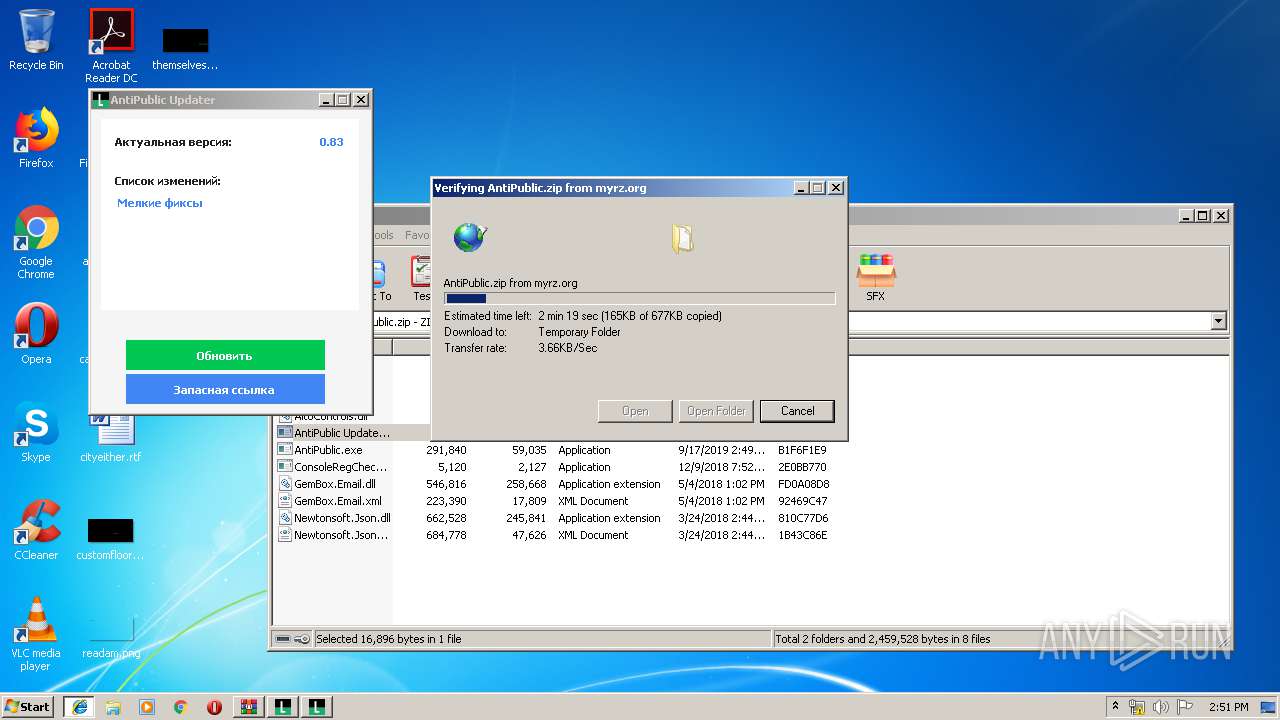Click the folder icon in download dialog
The image size is (1280, 720).
coord(682,237)
